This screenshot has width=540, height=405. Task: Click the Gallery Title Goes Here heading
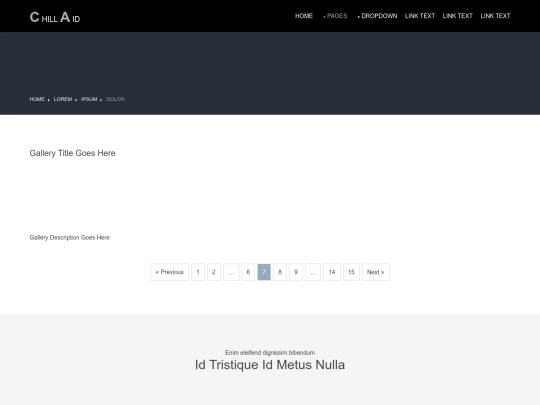[72, 153]
